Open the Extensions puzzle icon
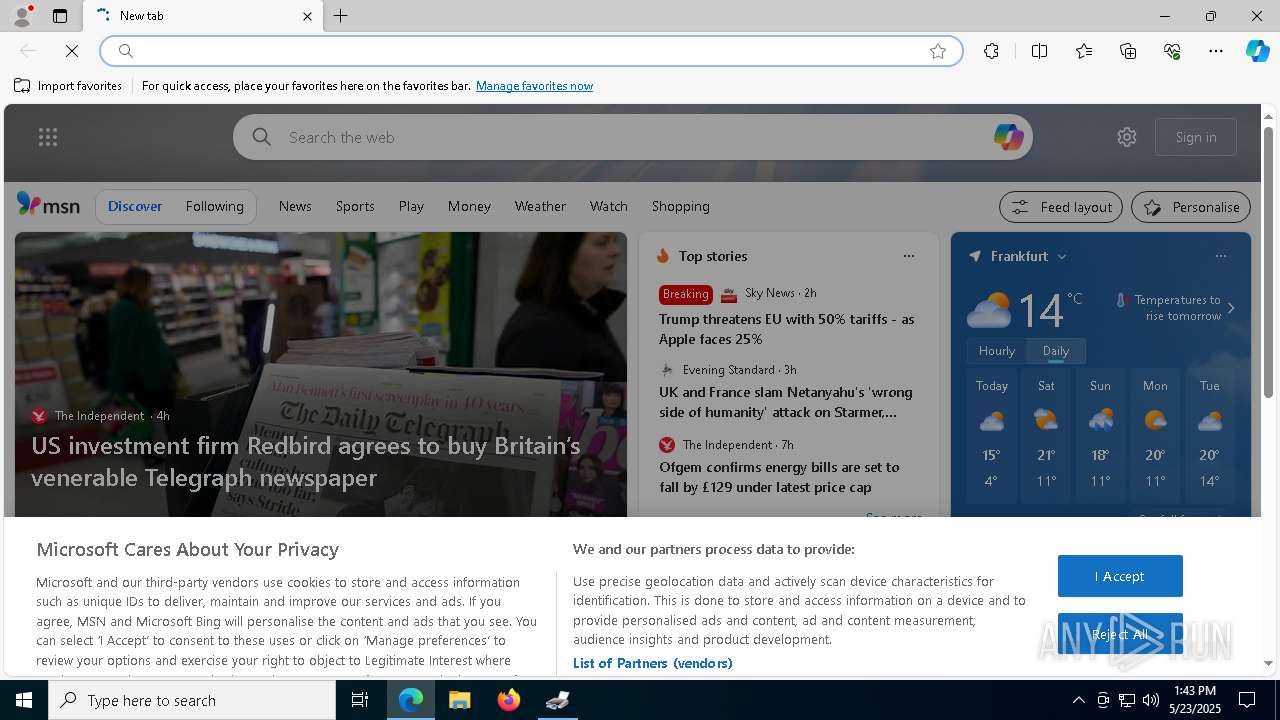The image size is (1280, 720). tap(991, 51)
